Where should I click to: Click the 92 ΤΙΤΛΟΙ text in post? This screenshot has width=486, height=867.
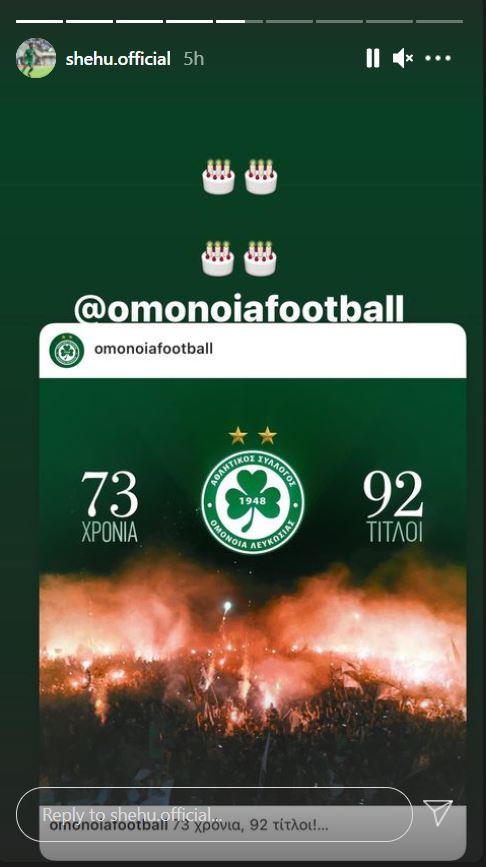tap(393, 506)
